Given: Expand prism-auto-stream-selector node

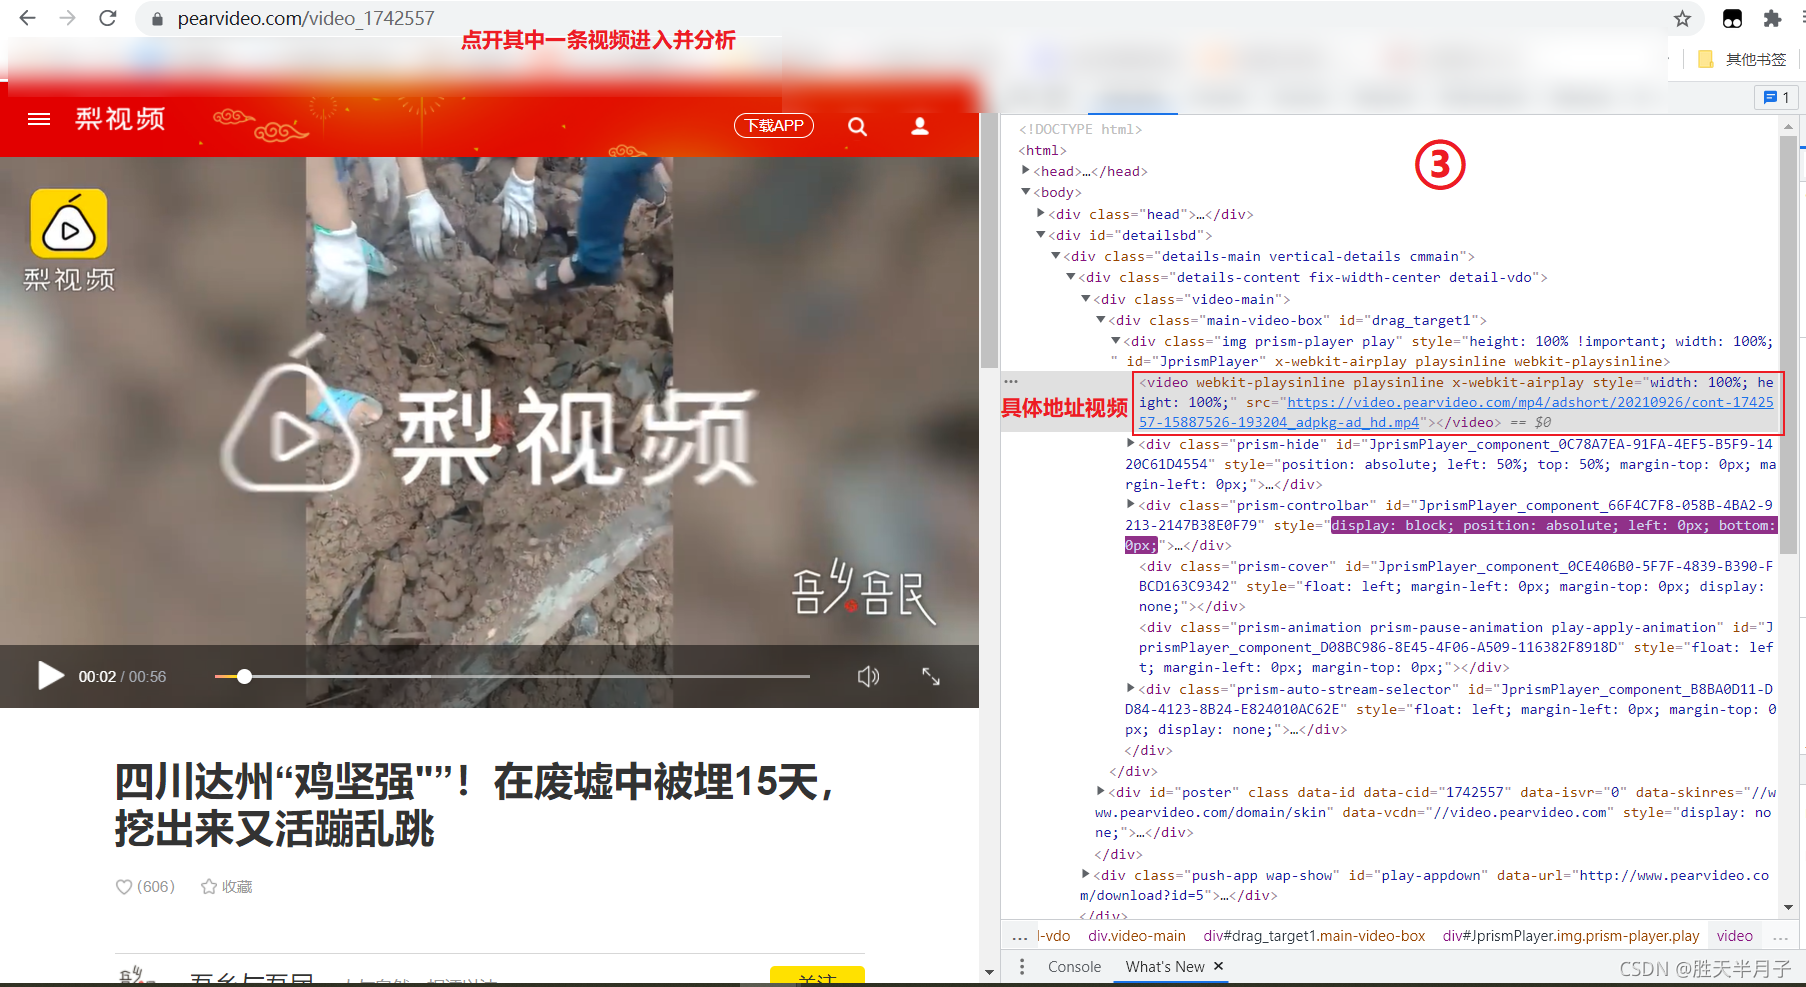Looking at the screenshot, I should [1131, 688].
